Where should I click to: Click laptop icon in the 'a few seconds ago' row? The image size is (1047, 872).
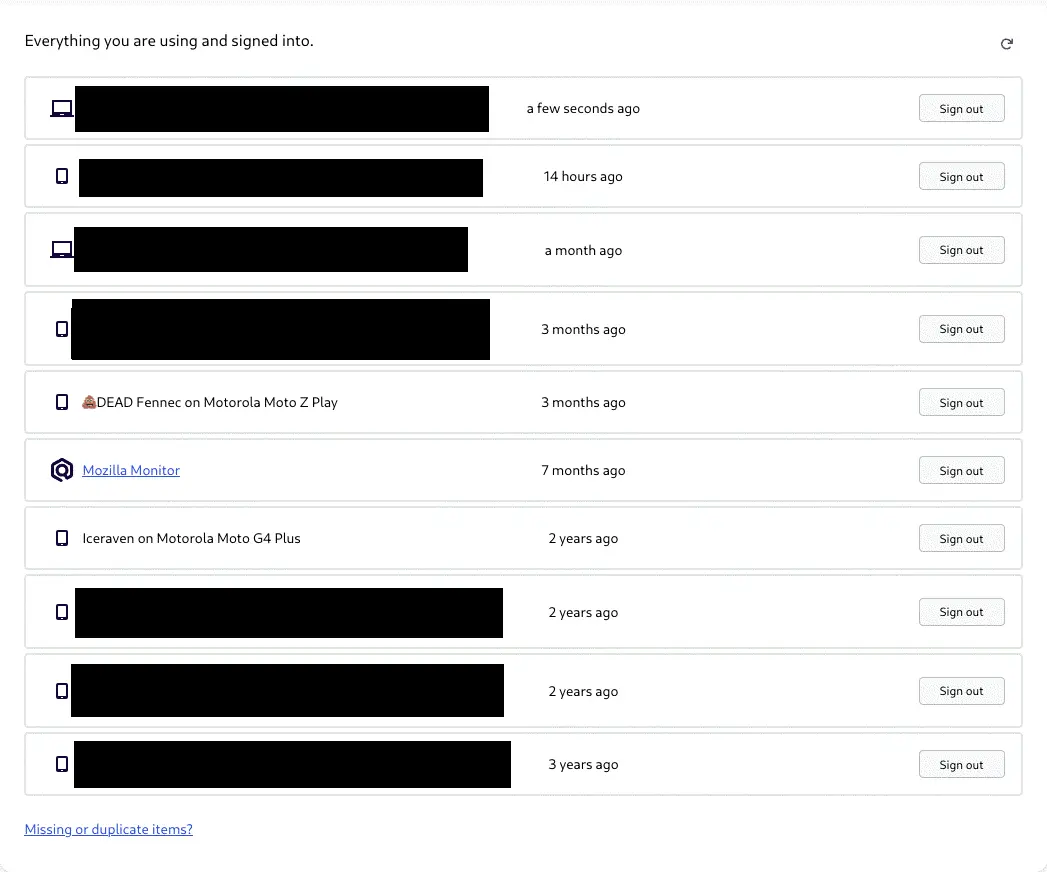pos(62,108)
